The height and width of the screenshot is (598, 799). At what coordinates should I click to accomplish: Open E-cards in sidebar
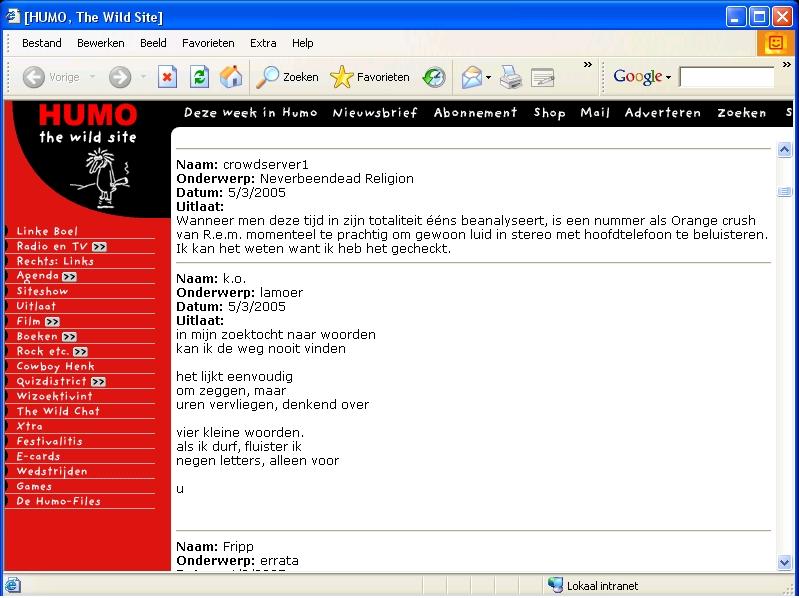[38, 457]
